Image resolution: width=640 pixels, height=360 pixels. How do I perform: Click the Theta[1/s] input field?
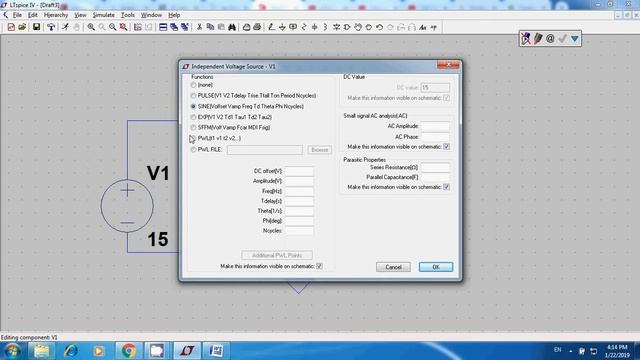click(x=299, y=211)
